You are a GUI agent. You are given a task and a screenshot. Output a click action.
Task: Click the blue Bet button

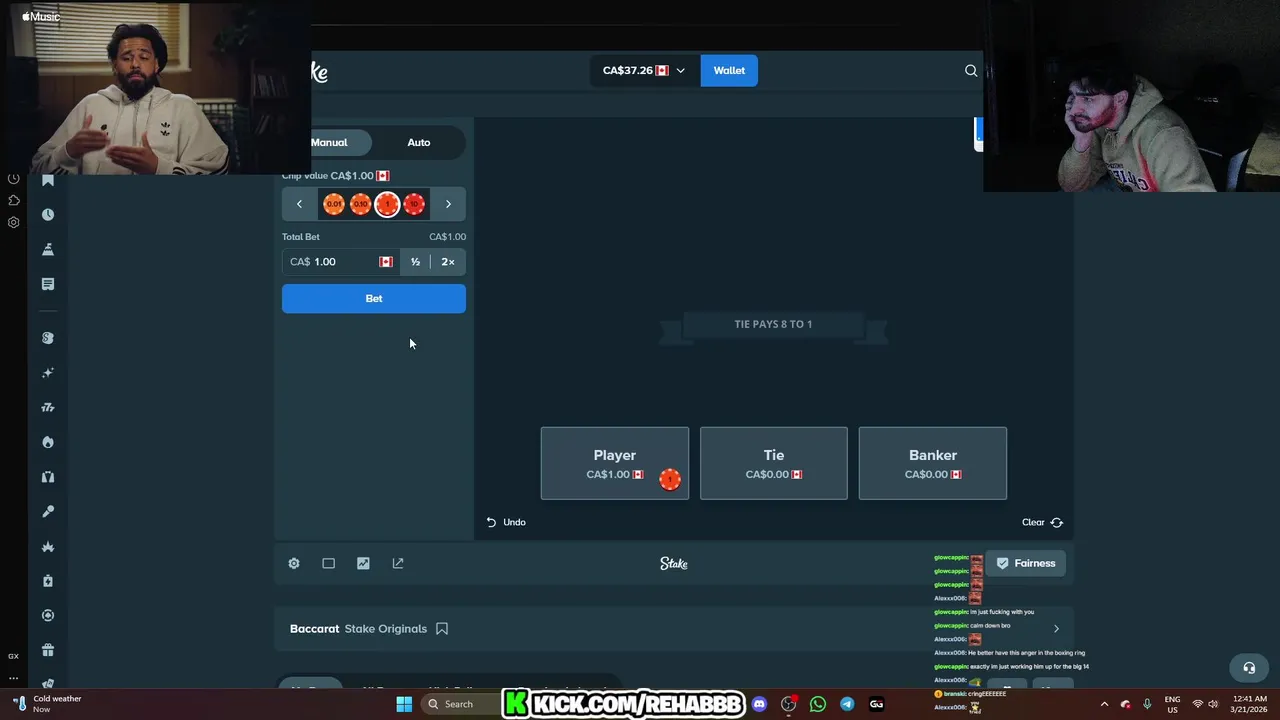374,298
